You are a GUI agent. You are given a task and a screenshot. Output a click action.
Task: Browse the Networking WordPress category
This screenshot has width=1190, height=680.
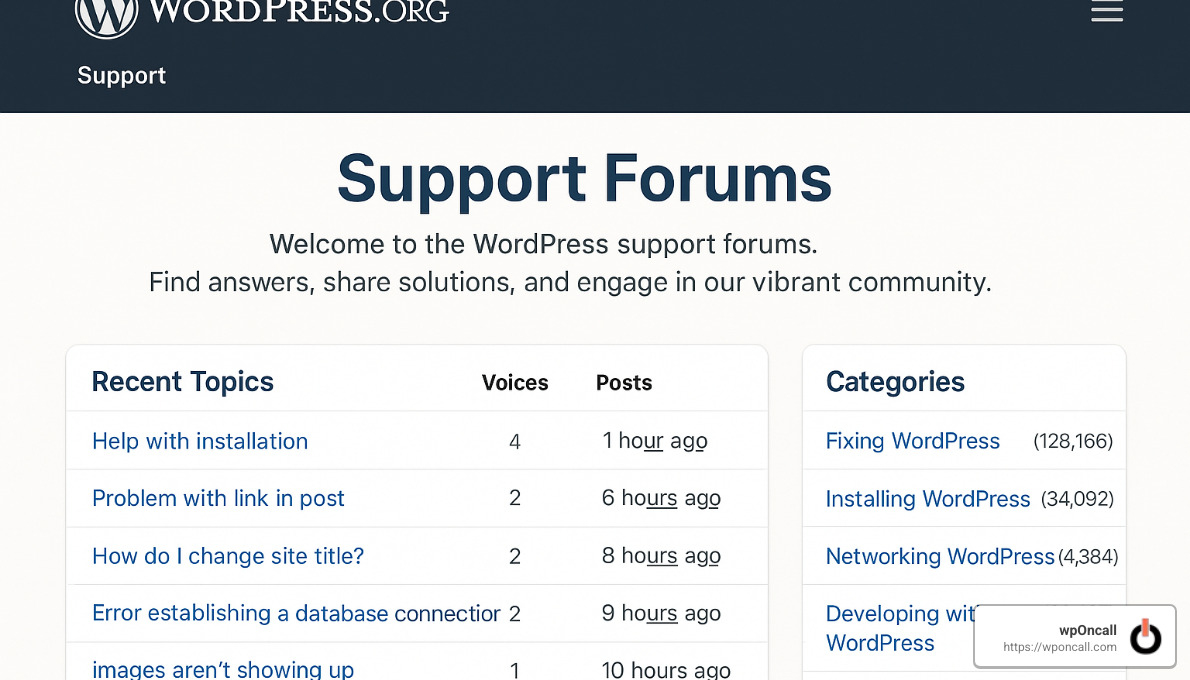[x=939, y=556]
